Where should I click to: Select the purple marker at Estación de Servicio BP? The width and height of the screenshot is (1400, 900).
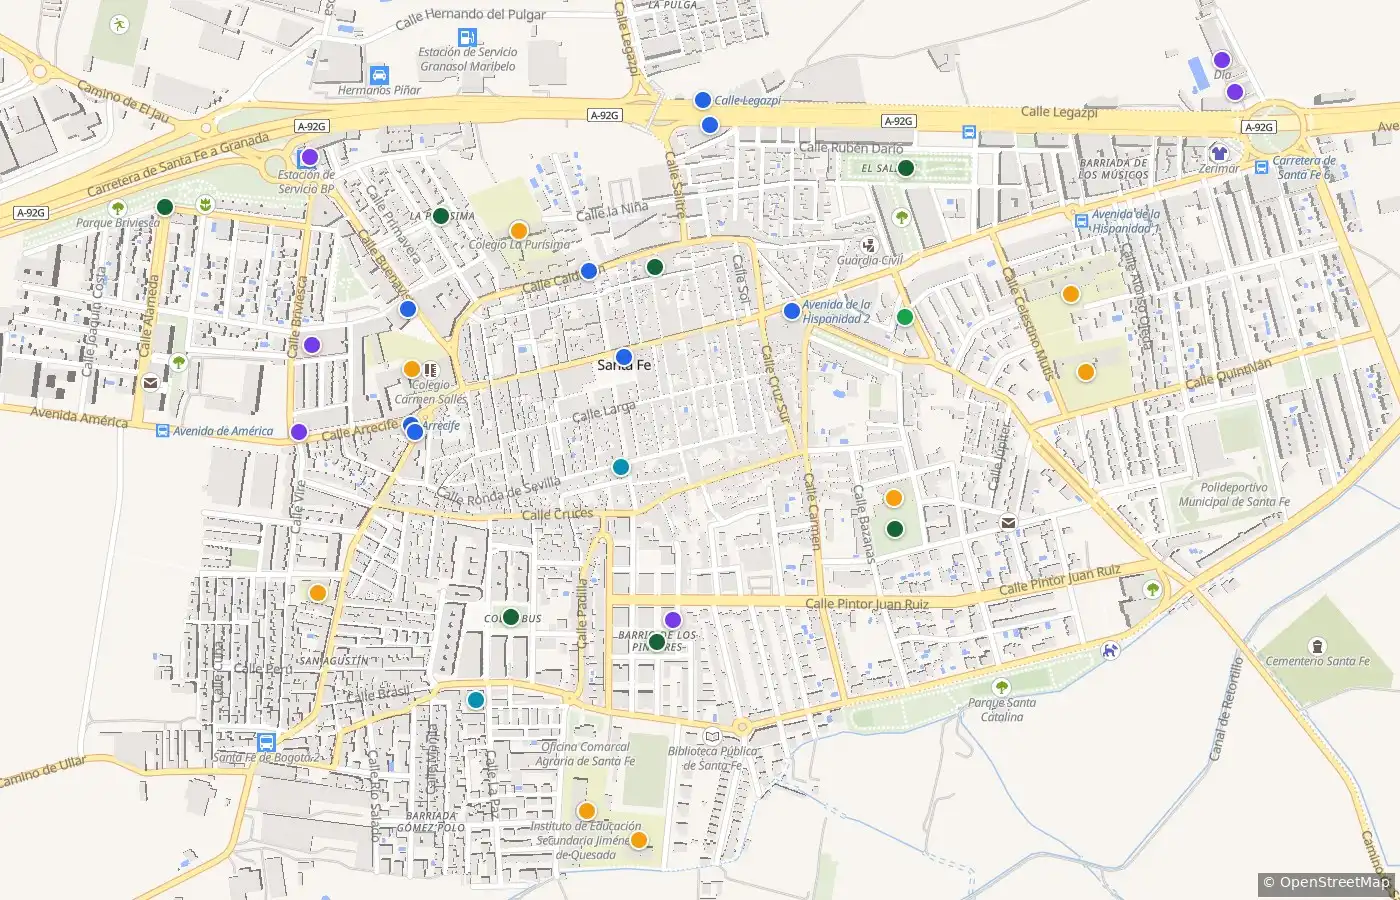[310, 157]
